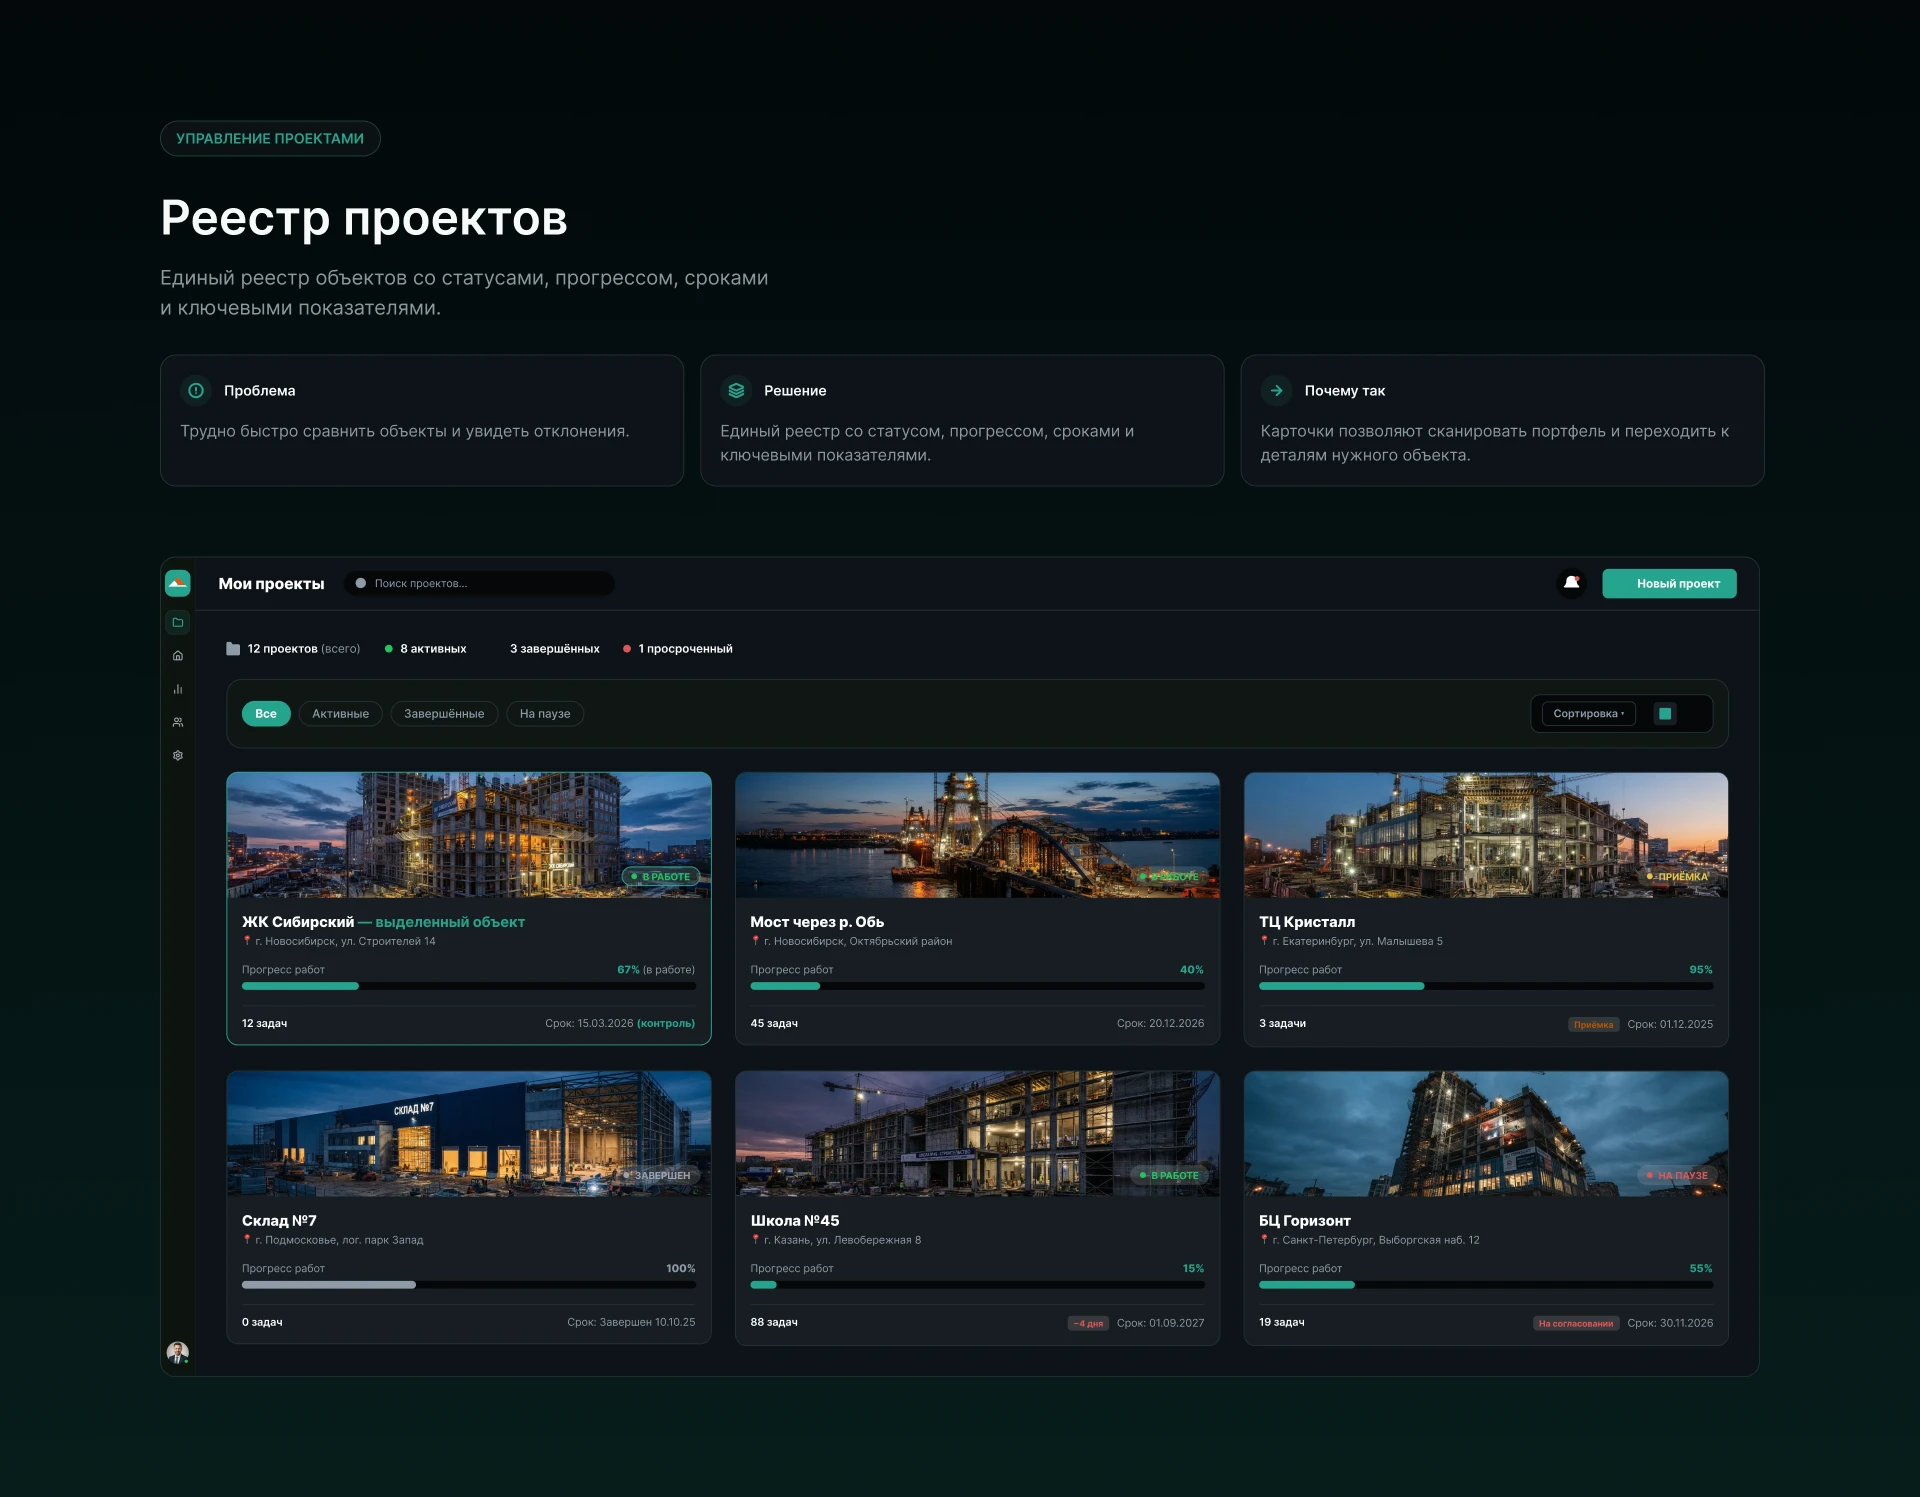
Task: Click the 8 активных counter
Action: [x=425, y=649]
